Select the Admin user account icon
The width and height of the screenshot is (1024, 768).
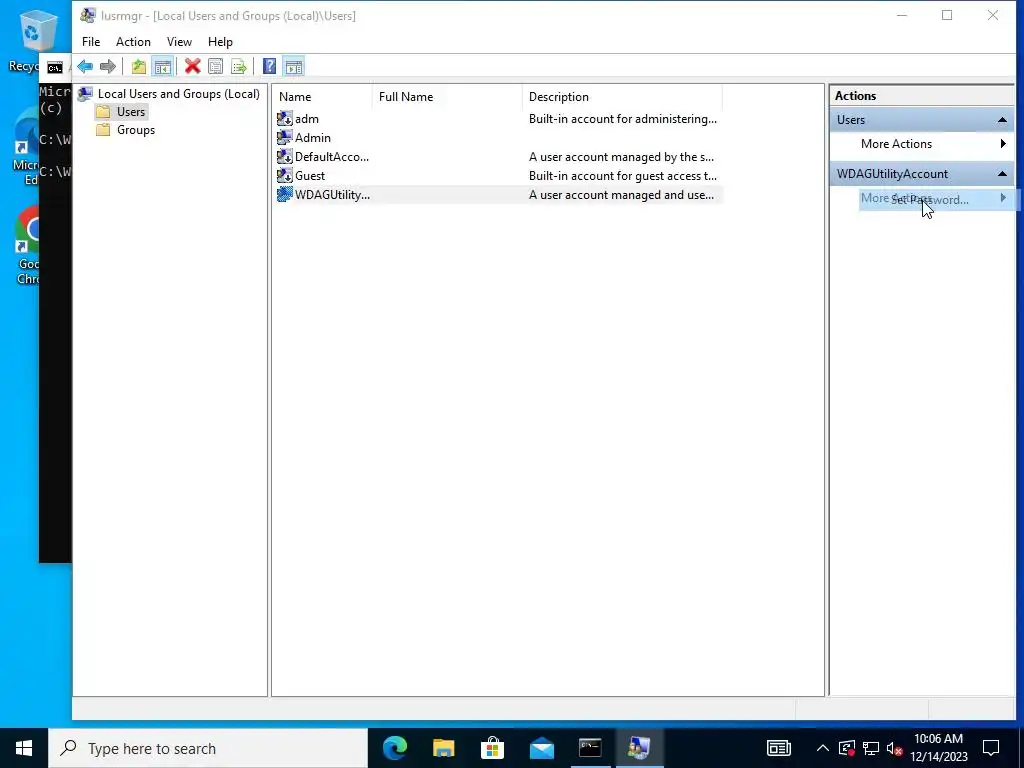click(284, 138)
